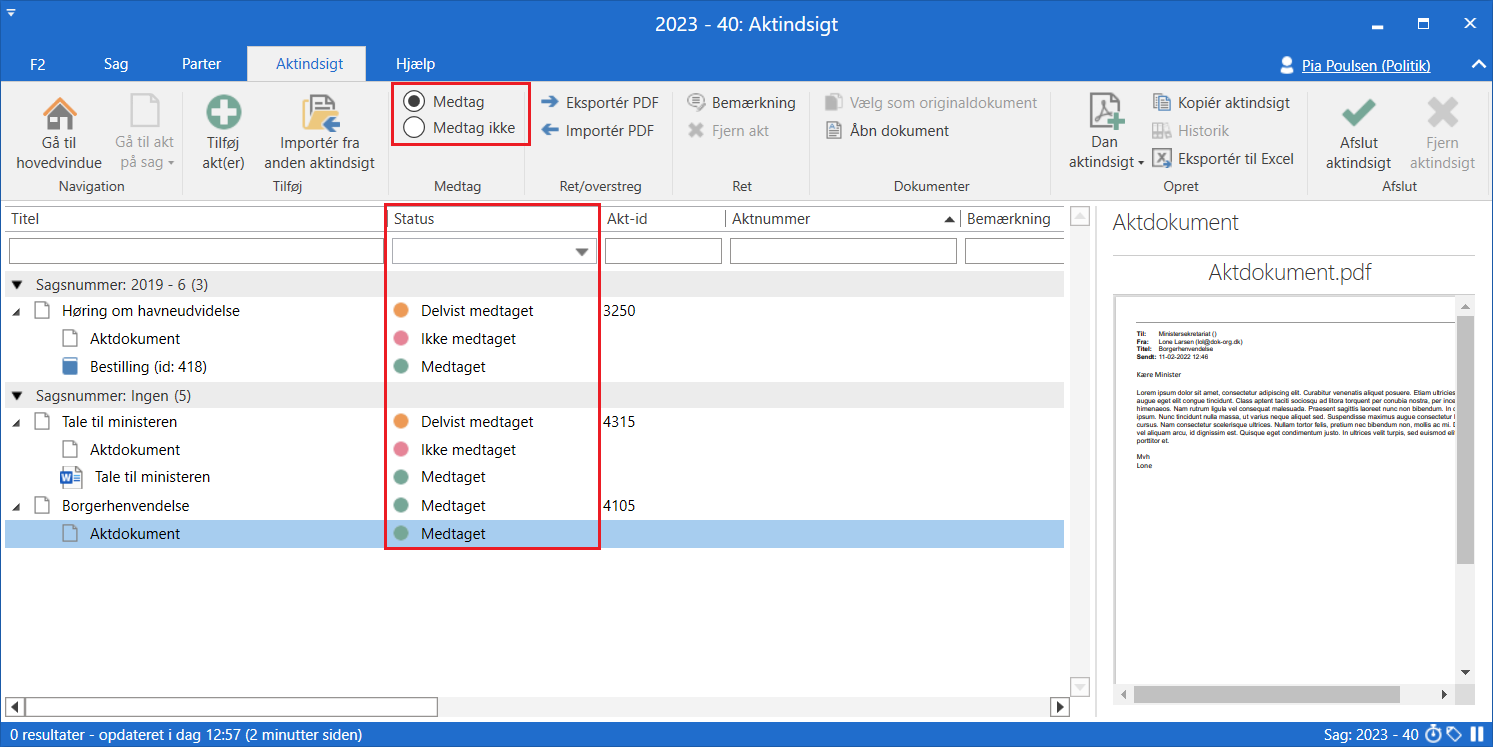
Task: Collapse the Borgerhenvendelse row
Action: click(x=16, y=507)
